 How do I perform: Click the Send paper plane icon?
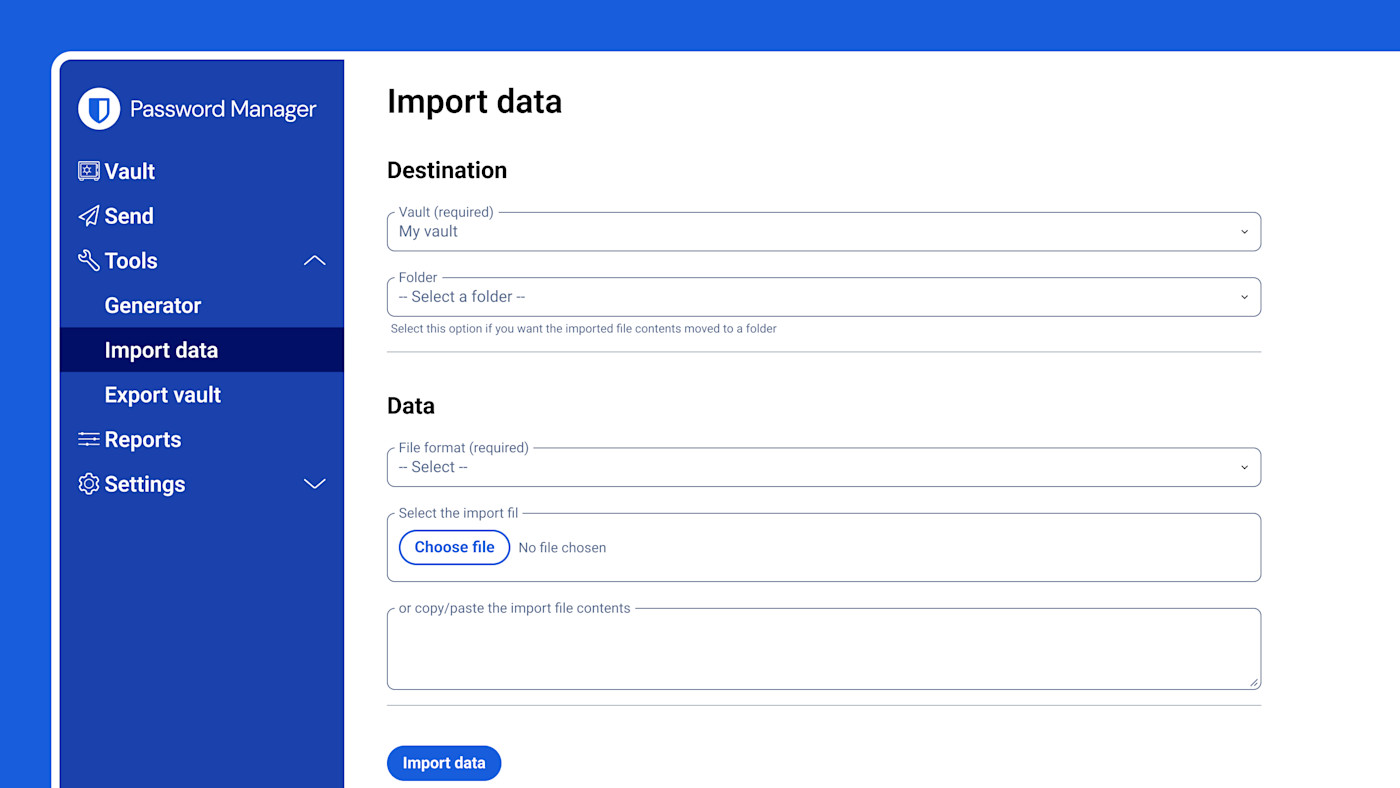point(87,215)
